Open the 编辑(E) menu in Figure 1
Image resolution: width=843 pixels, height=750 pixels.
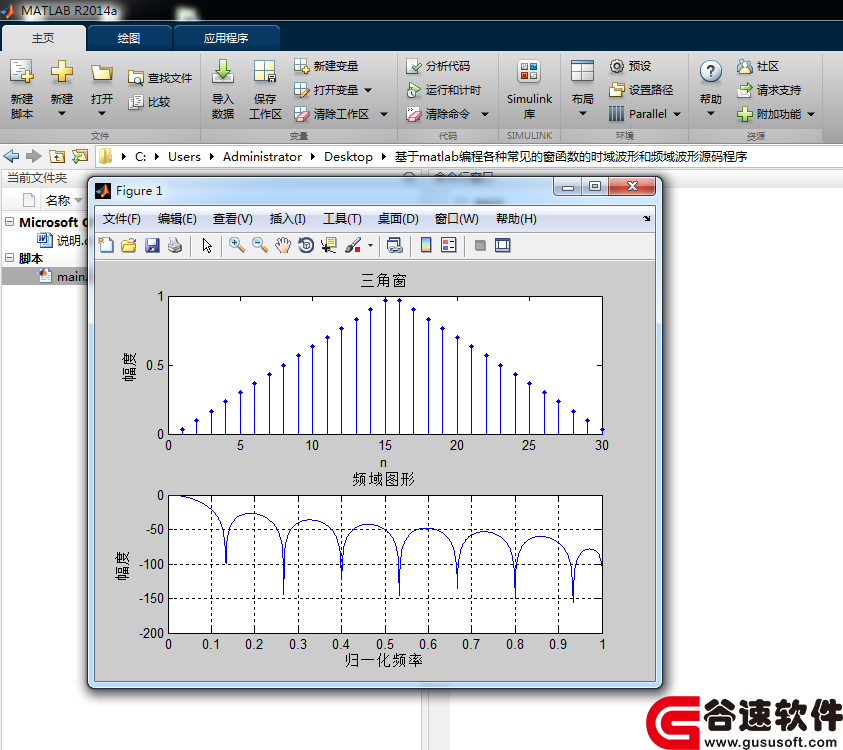177,219
